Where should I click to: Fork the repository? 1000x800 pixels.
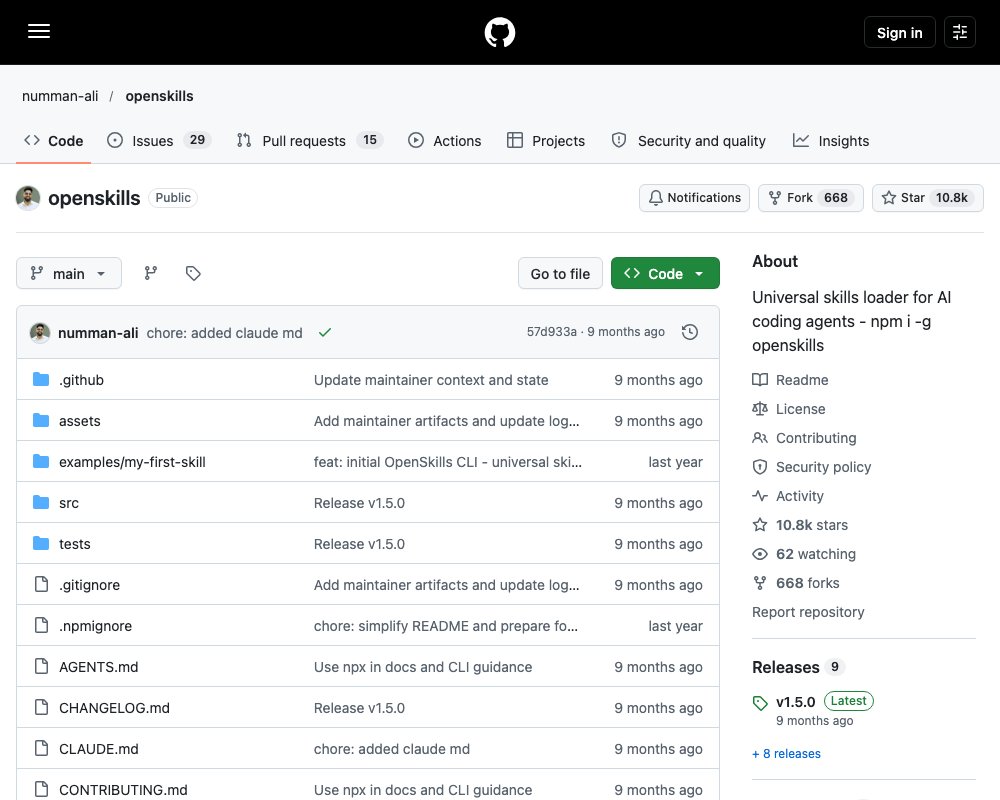coord(811,198)
